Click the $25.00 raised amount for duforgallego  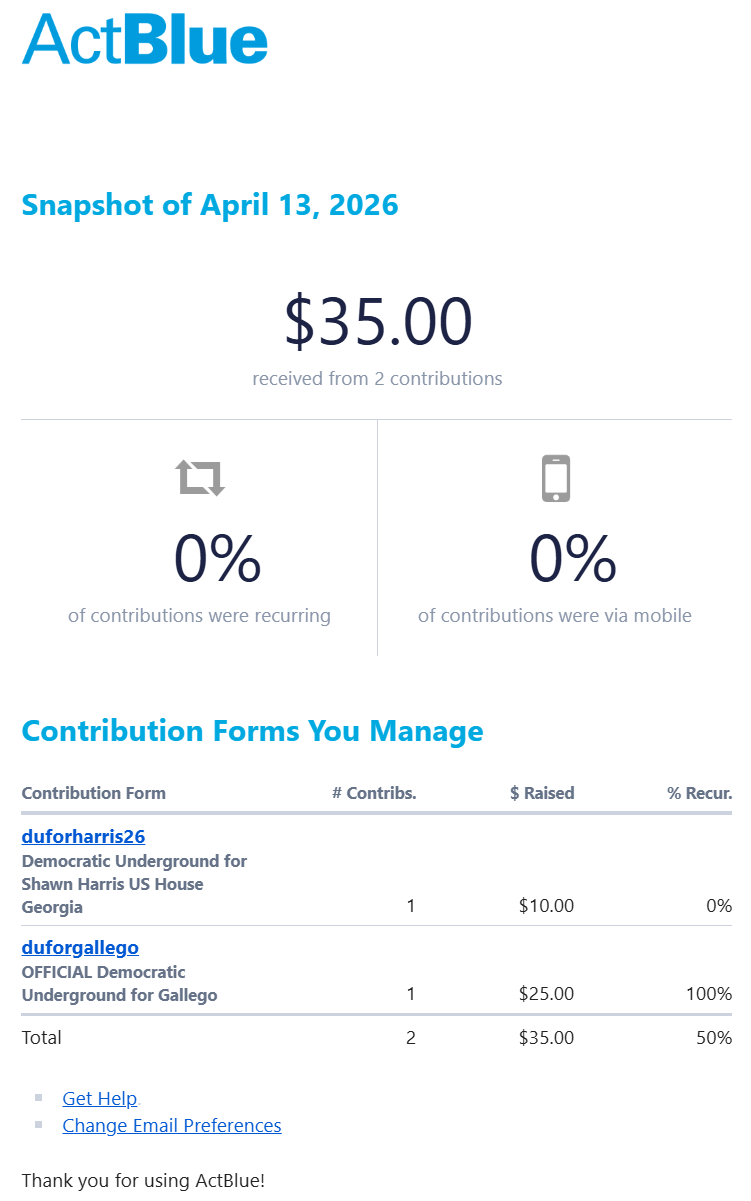[x=546, y=994]
